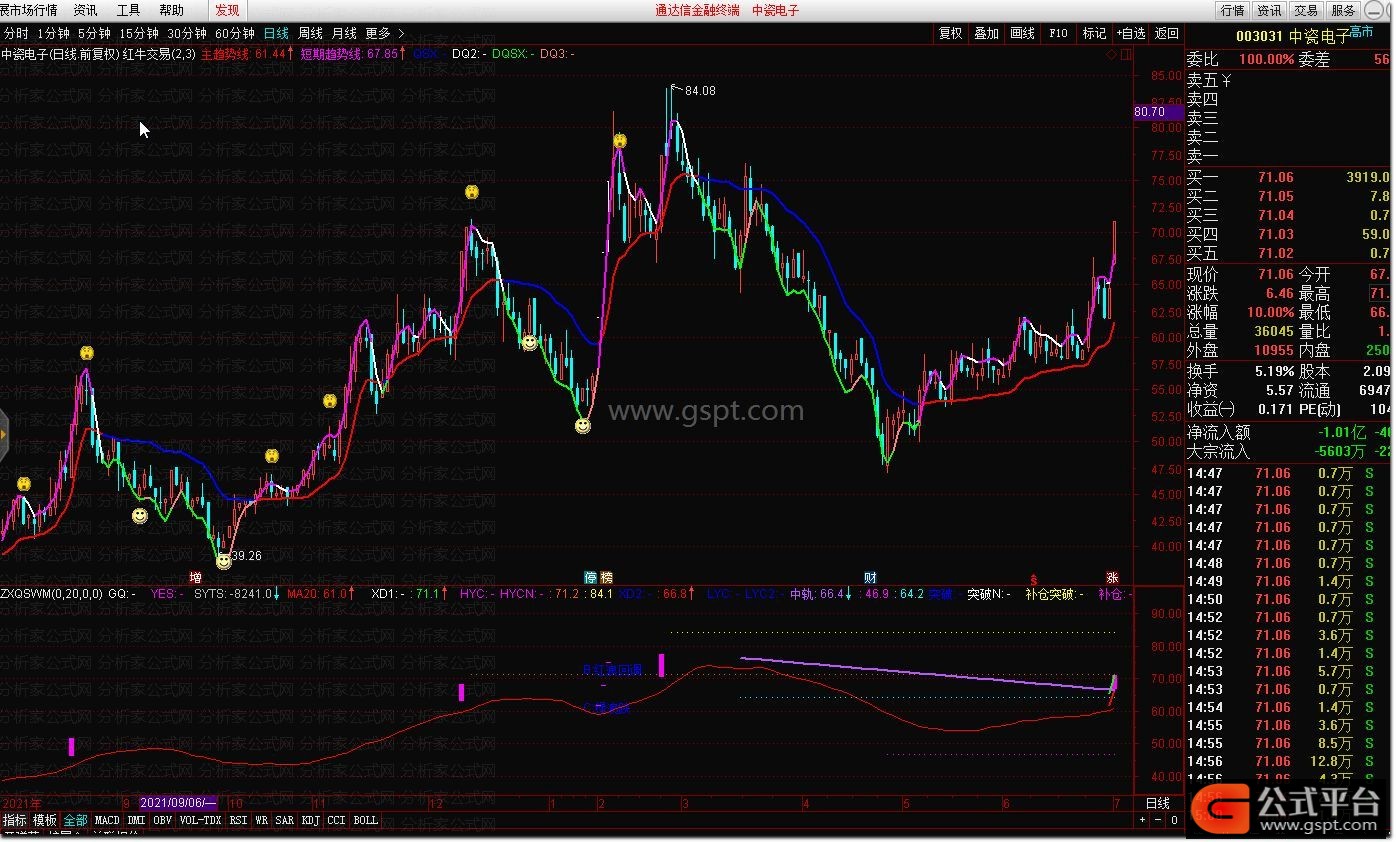Apply the CCI indicator
Viewport: 1396px width, 842px height.
tap(337, 820)
